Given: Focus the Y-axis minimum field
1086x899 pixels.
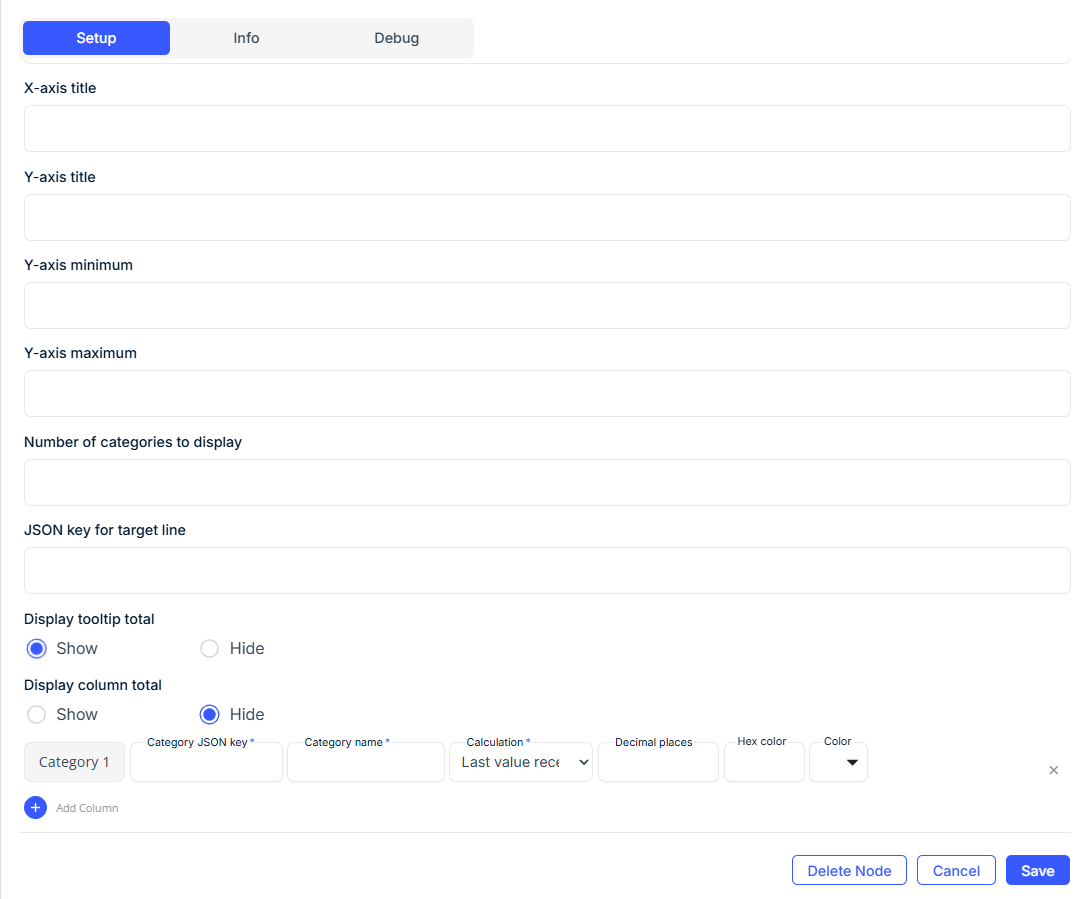Looking at the screenshot, I should (547, 305).
